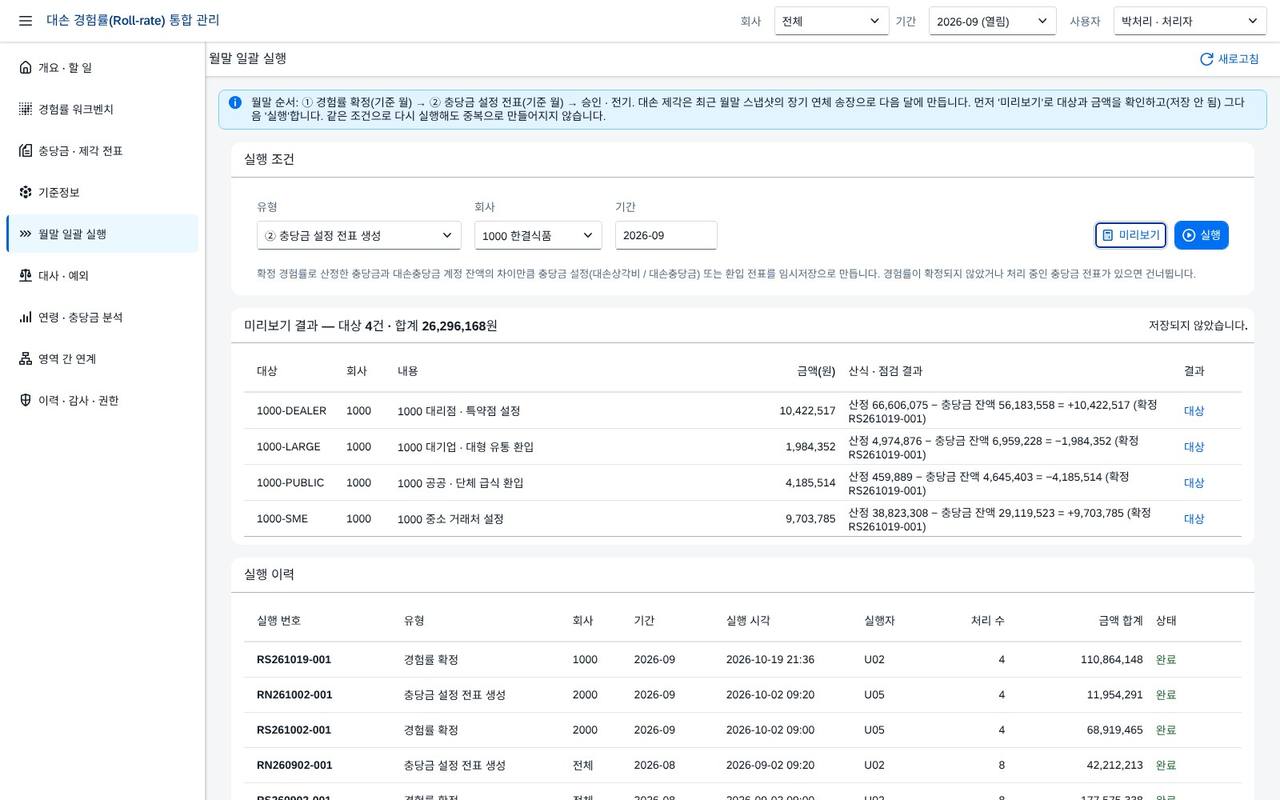Click the 기간 field showing 2026-09
1280x800 pixels.
point(666,236)
